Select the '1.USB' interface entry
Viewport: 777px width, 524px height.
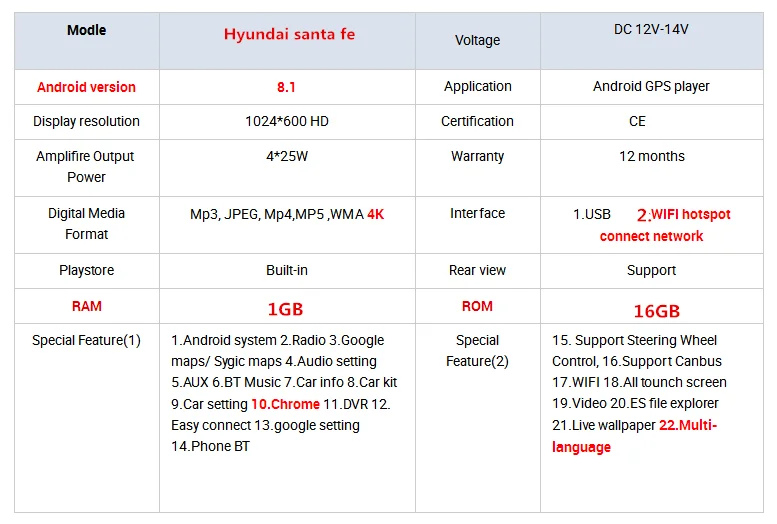[x=592, y=214]
